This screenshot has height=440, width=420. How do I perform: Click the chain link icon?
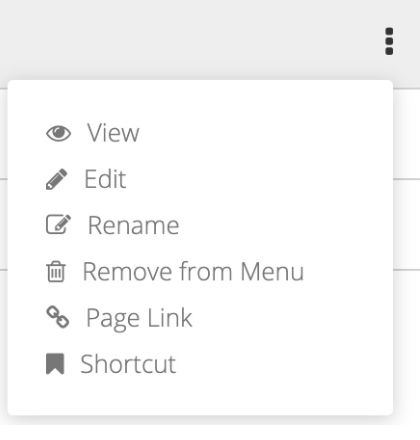coord(58,317)
